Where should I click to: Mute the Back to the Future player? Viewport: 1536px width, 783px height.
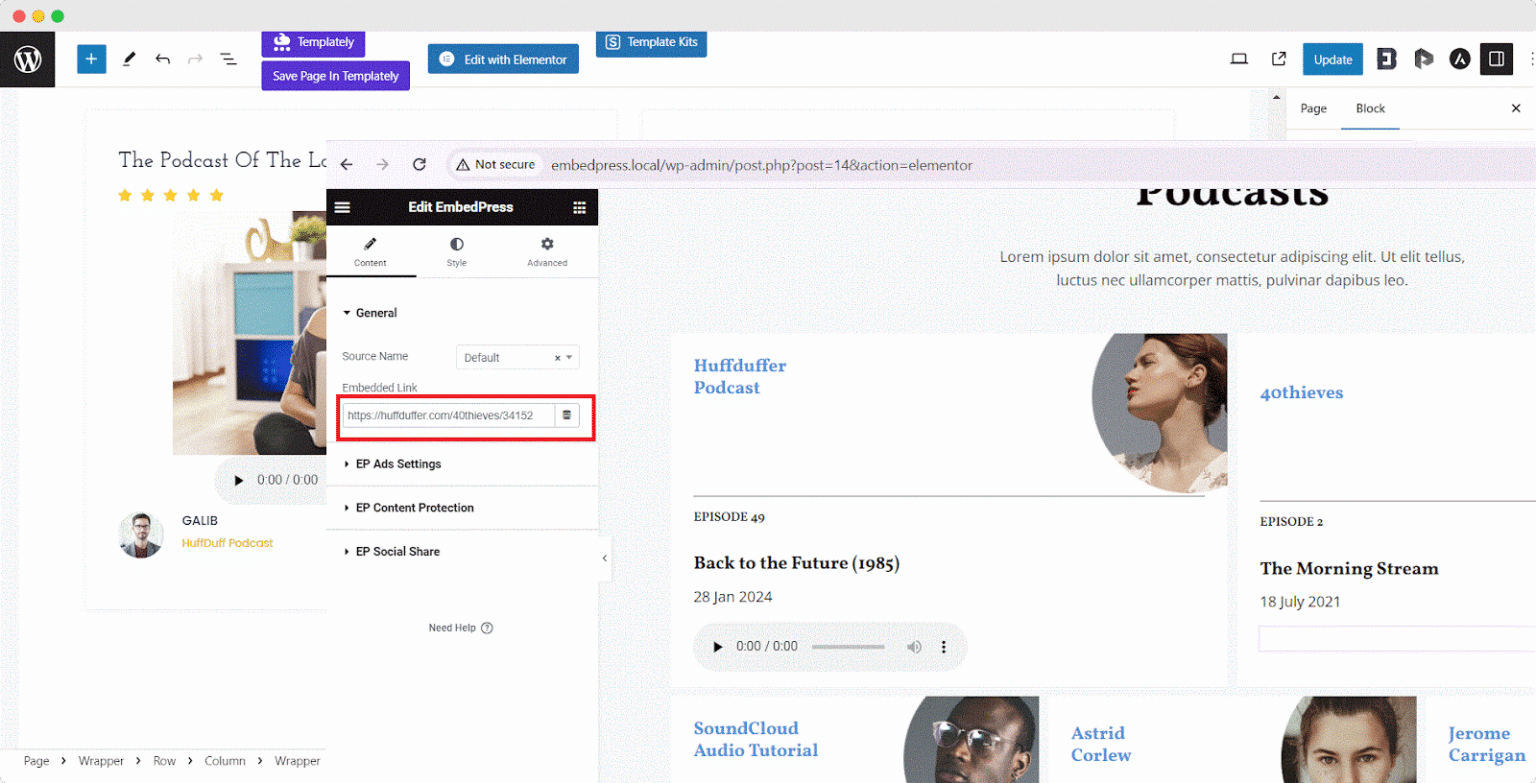tap(915, 647)
